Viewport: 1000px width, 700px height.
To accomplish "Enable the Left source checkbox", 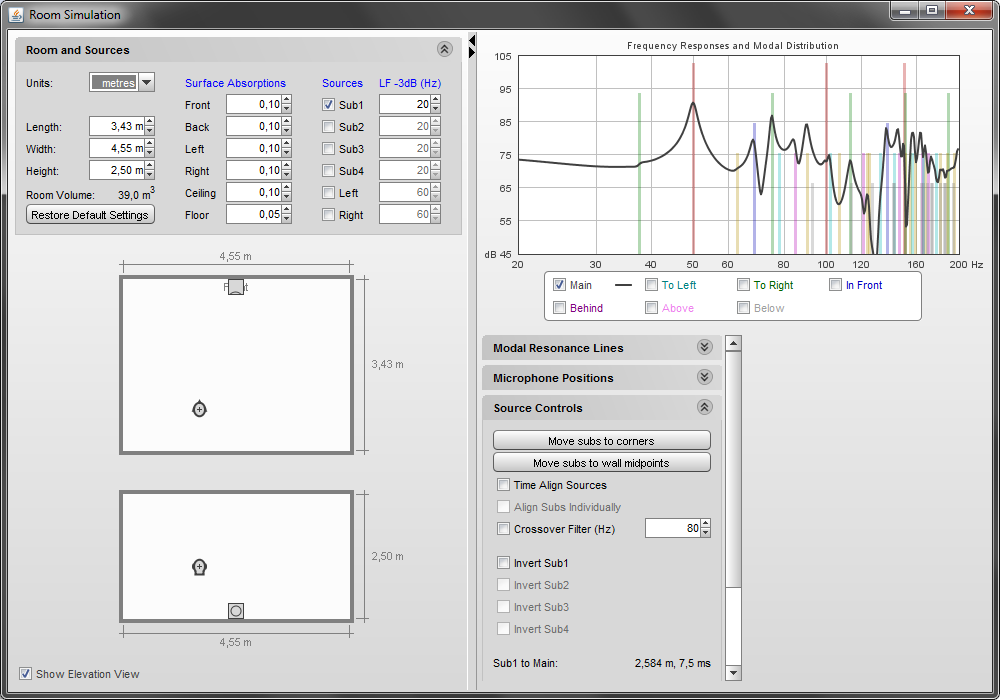I will click(328, 193).
